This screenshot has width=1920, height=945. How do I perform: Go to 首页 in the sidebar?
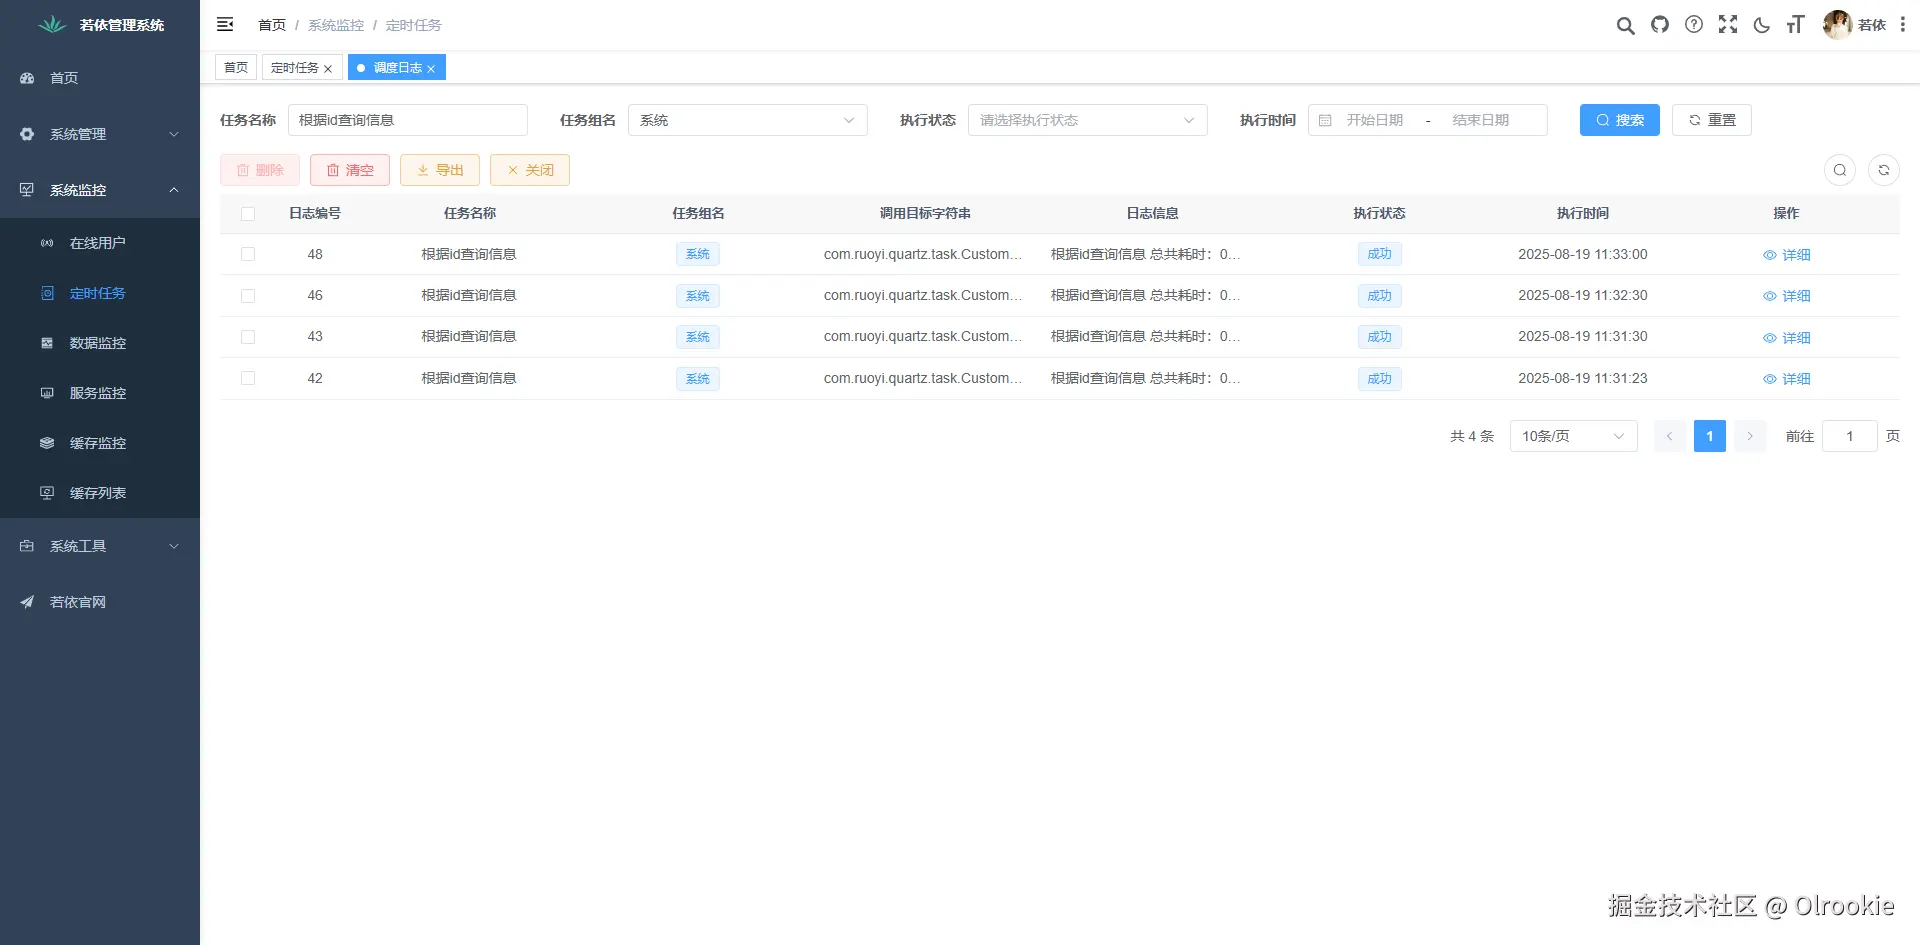click(x=100, y=78)
